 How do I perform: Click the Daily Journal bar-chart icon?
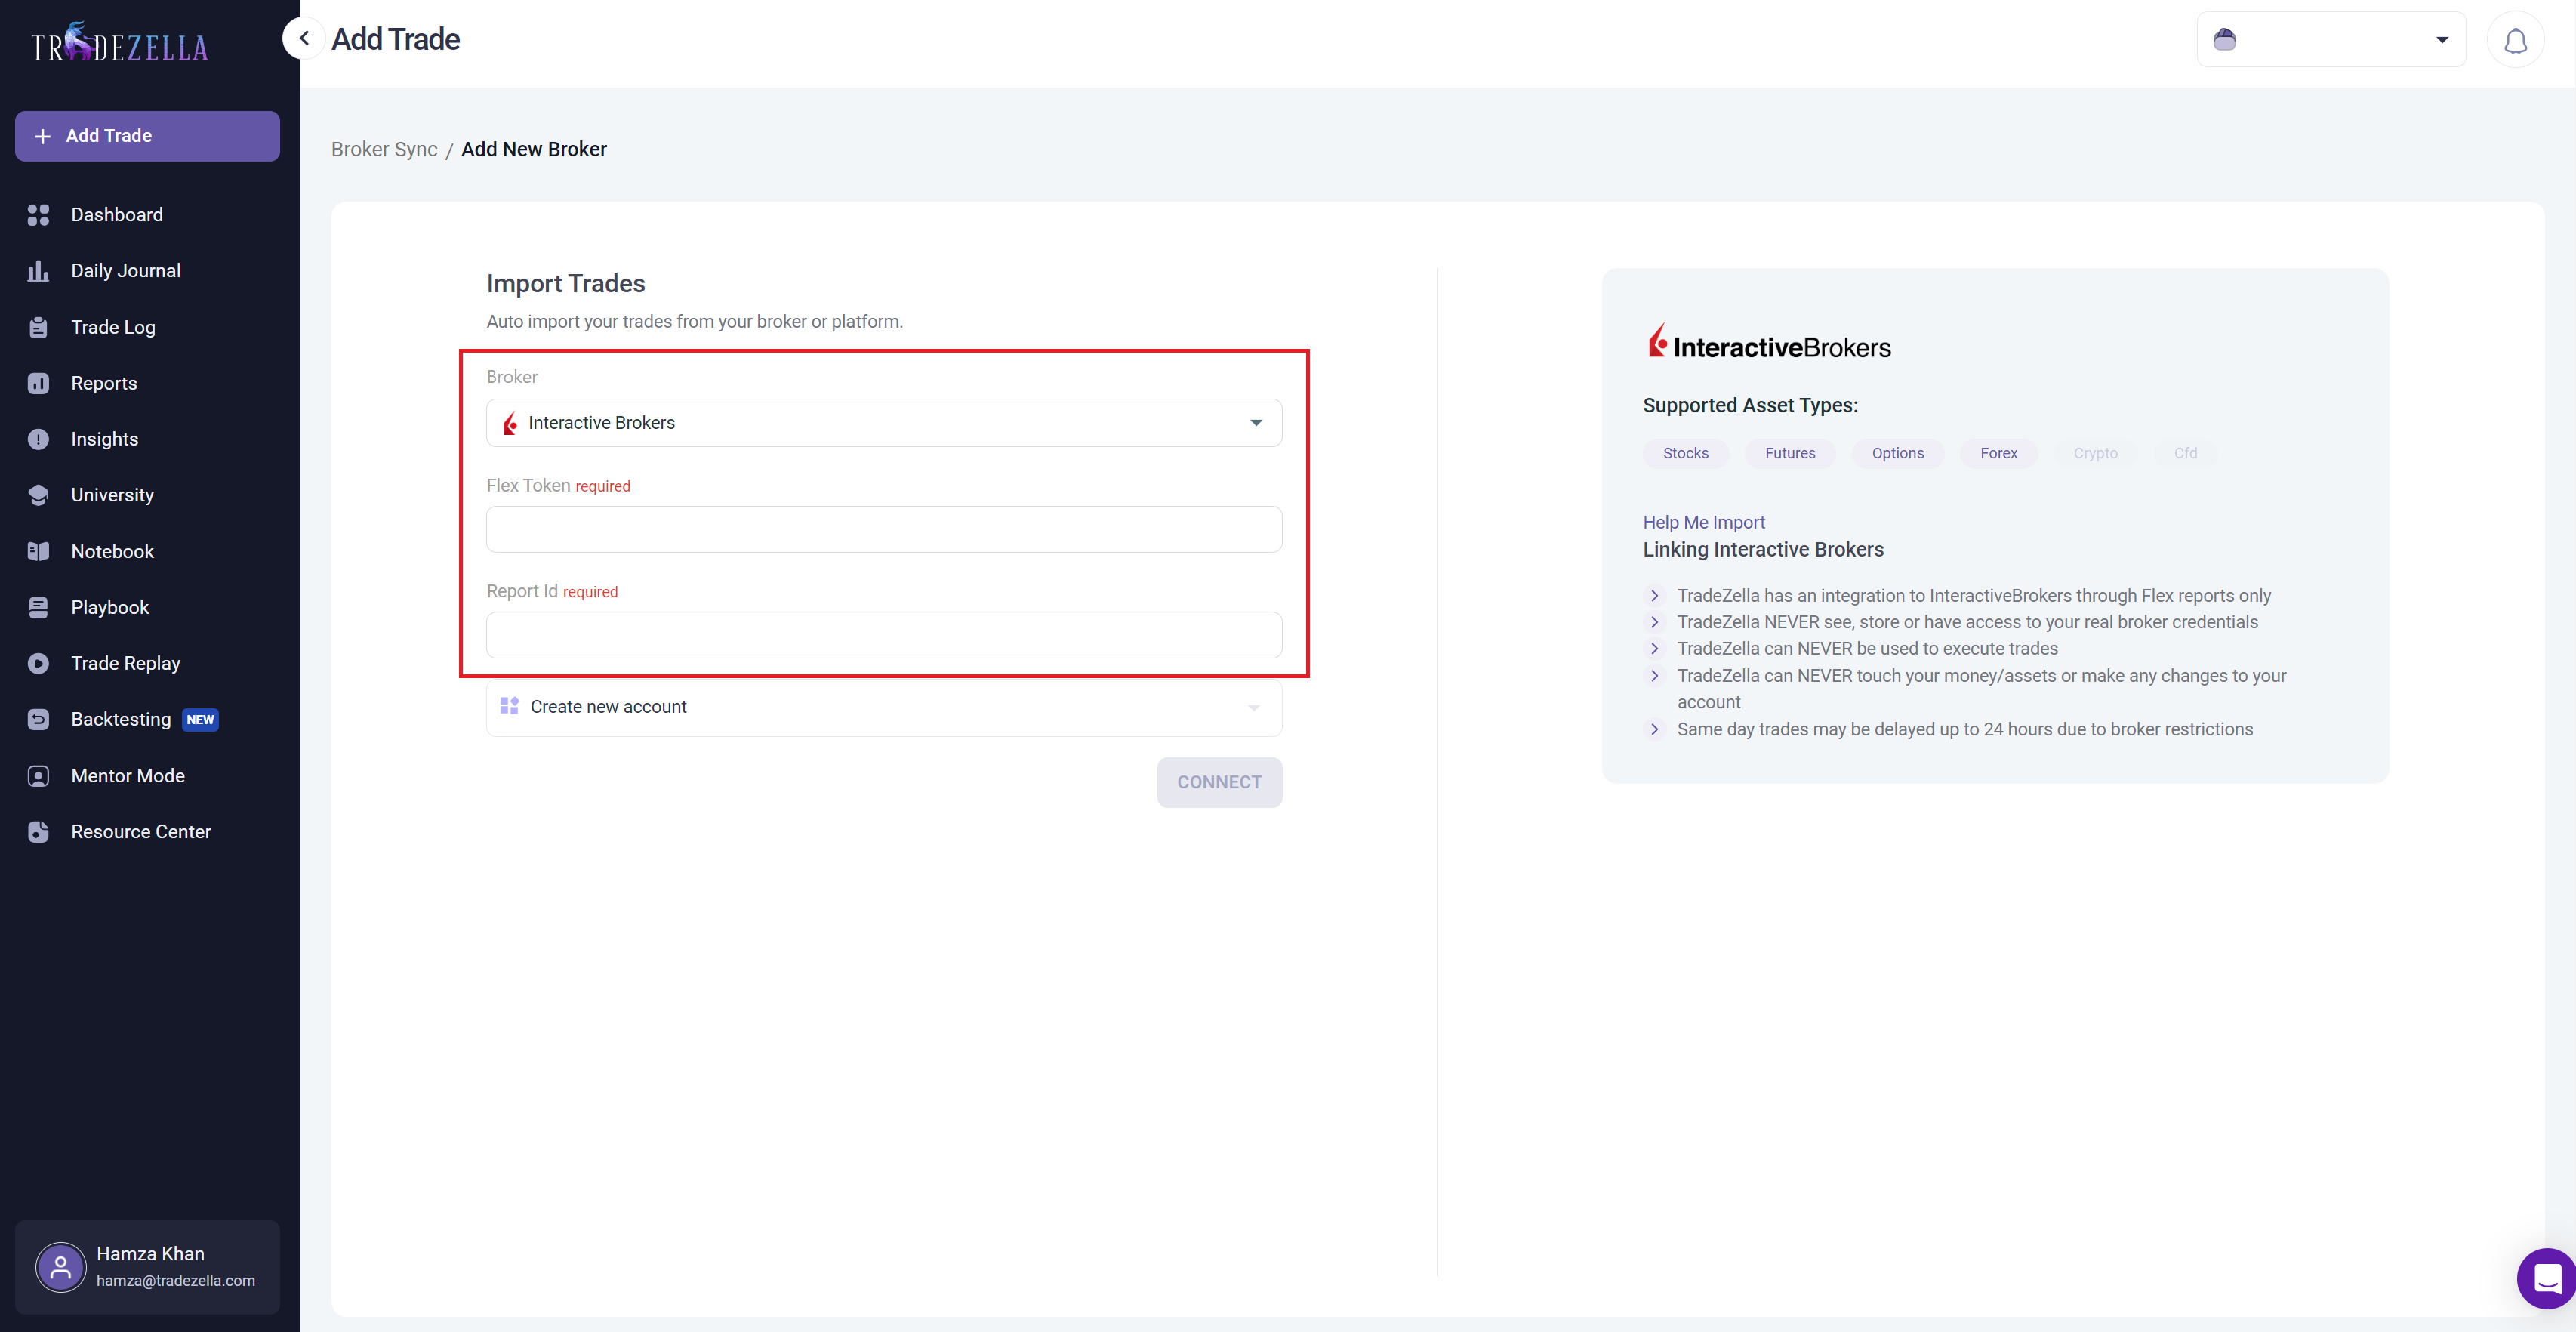(38, 271)
